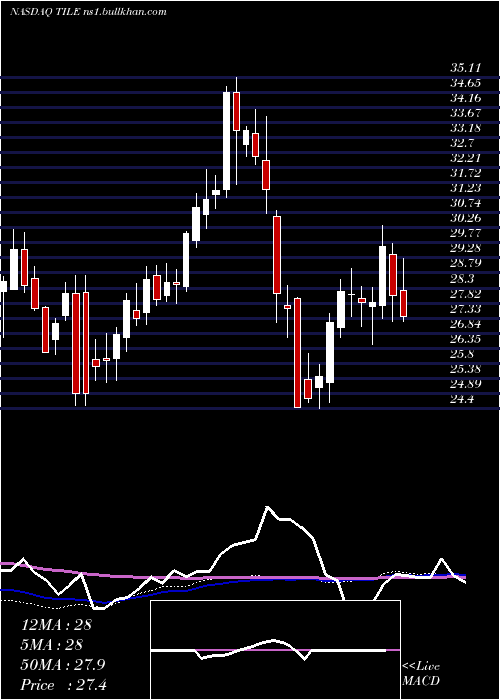Click the 50MA : 27.9 readout
Image resolution: width=500 pixels, height=700 pixels.
point(63,665)
